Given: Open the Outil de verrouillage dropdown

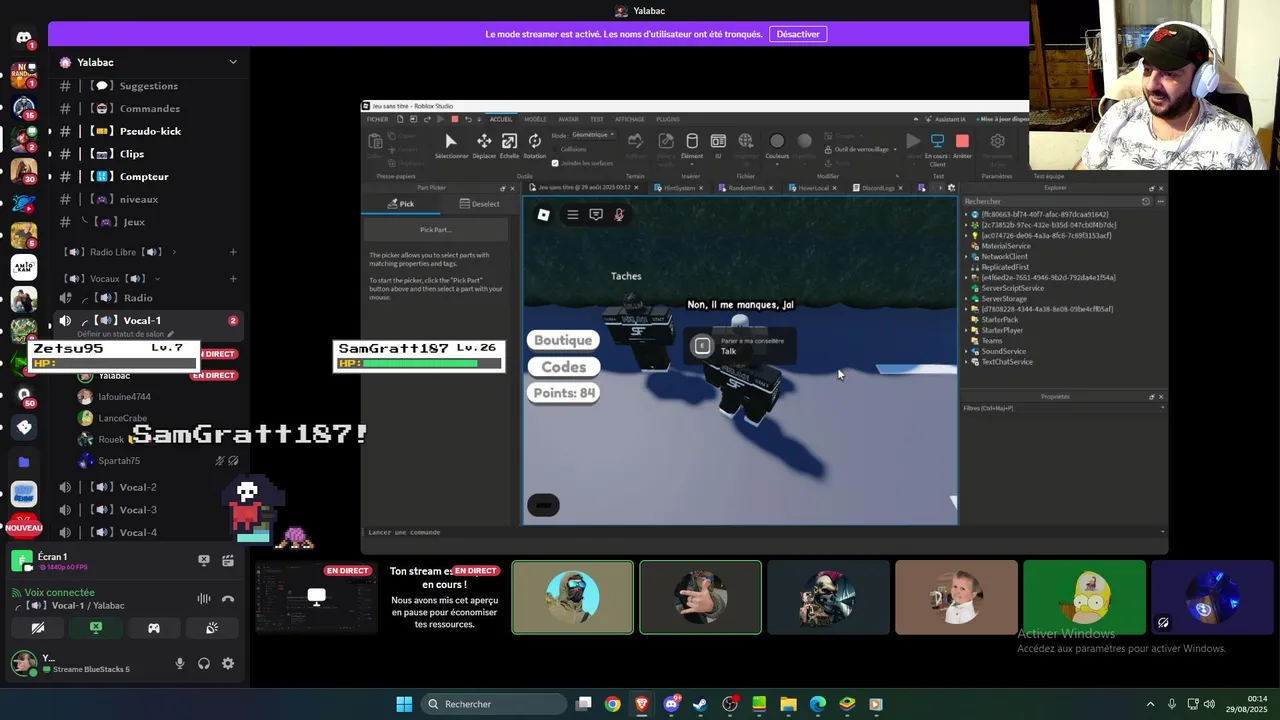Looking at the screenshot, I should (860, 149).
